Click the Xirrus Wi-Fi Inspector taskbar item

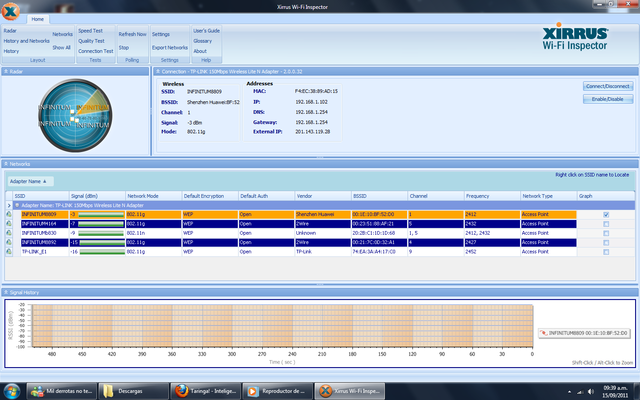[350, 391]
